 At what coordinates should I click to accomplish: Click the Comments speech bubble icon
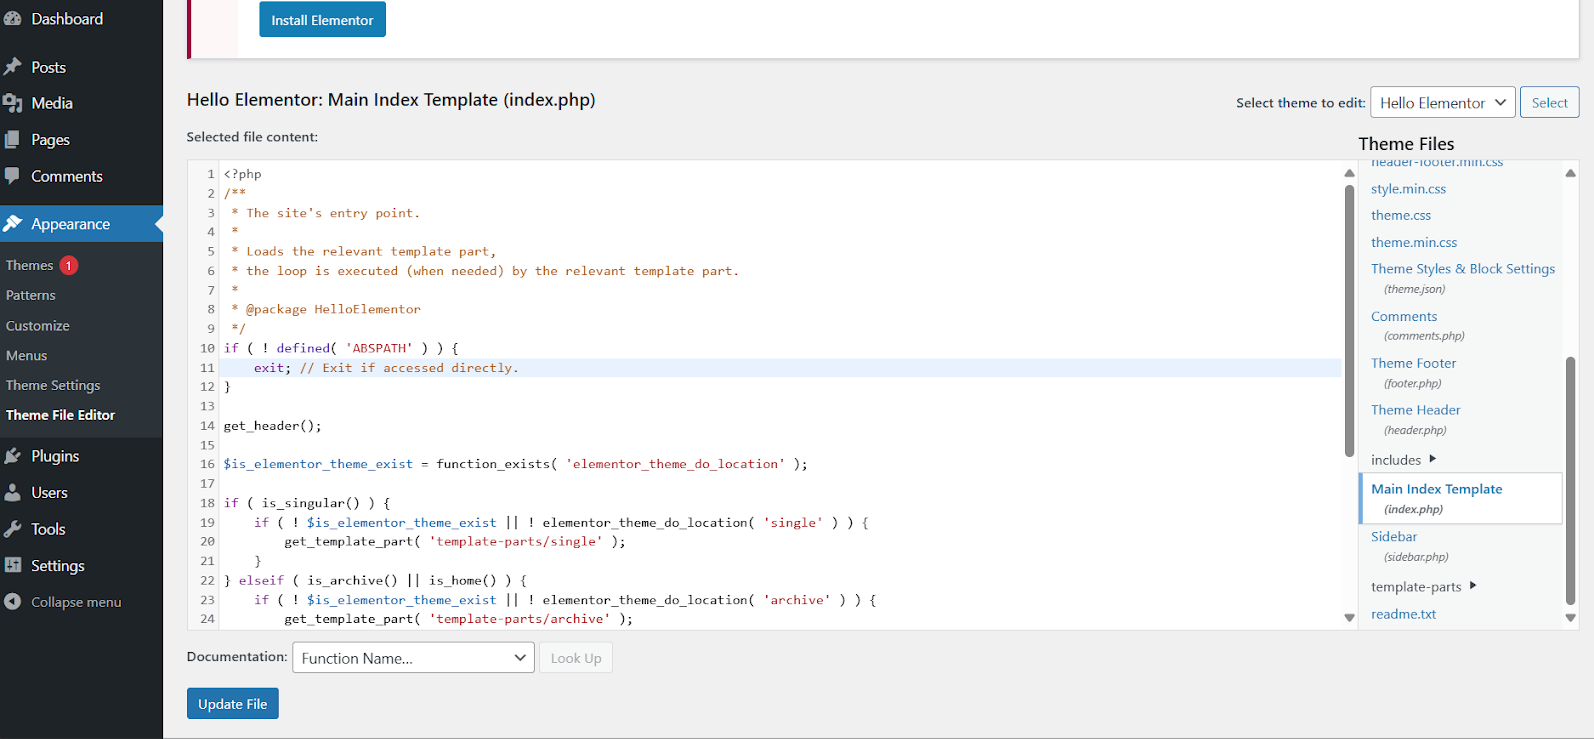click(x=13, y=176)
